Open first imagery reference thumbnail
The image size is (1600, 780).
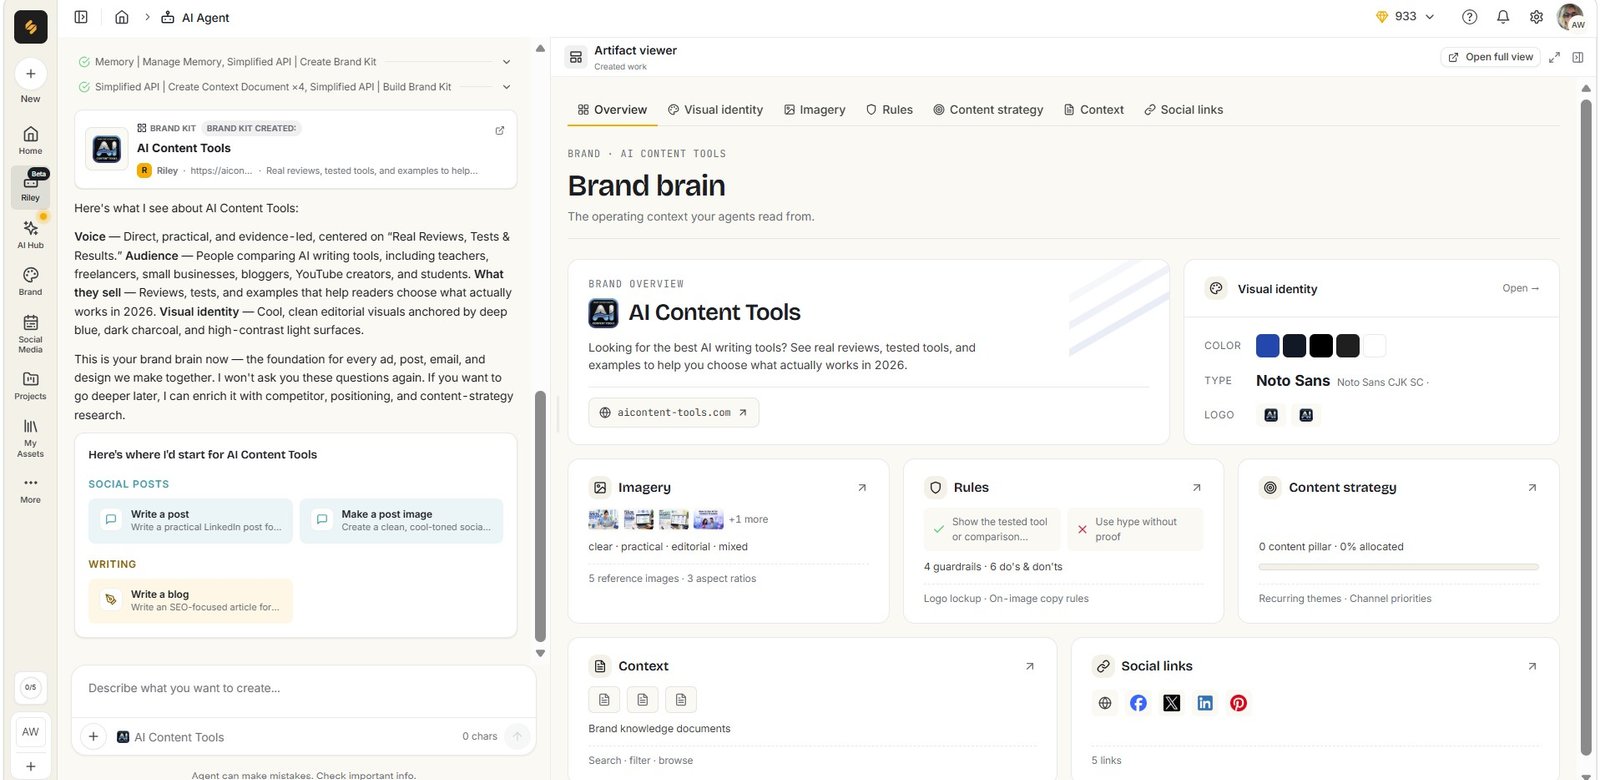pos(603,519)
